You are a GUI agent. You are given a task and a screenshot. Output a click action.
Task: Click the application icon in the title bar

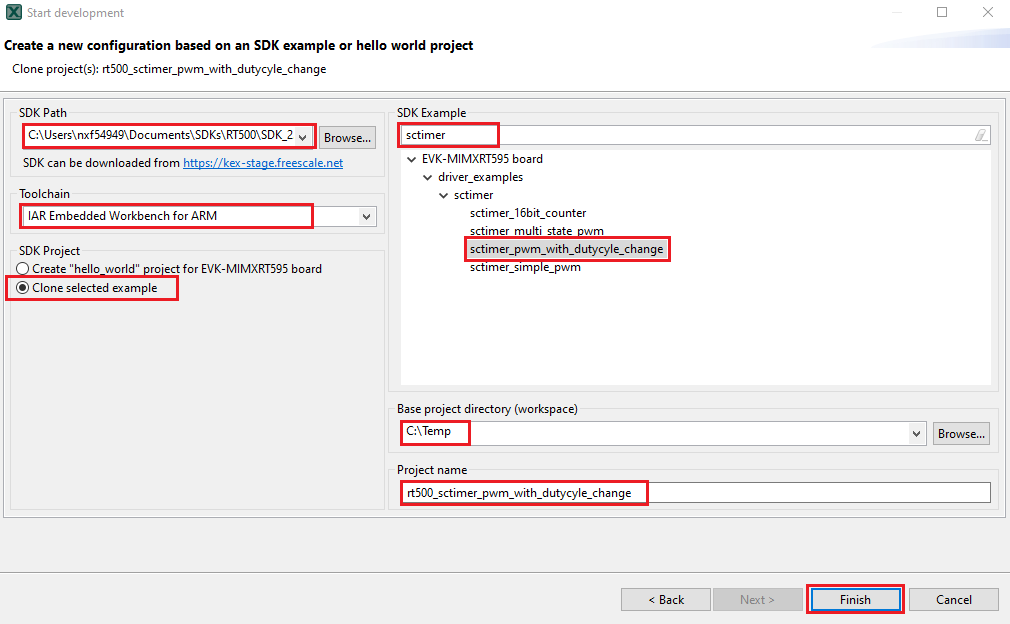13,13
